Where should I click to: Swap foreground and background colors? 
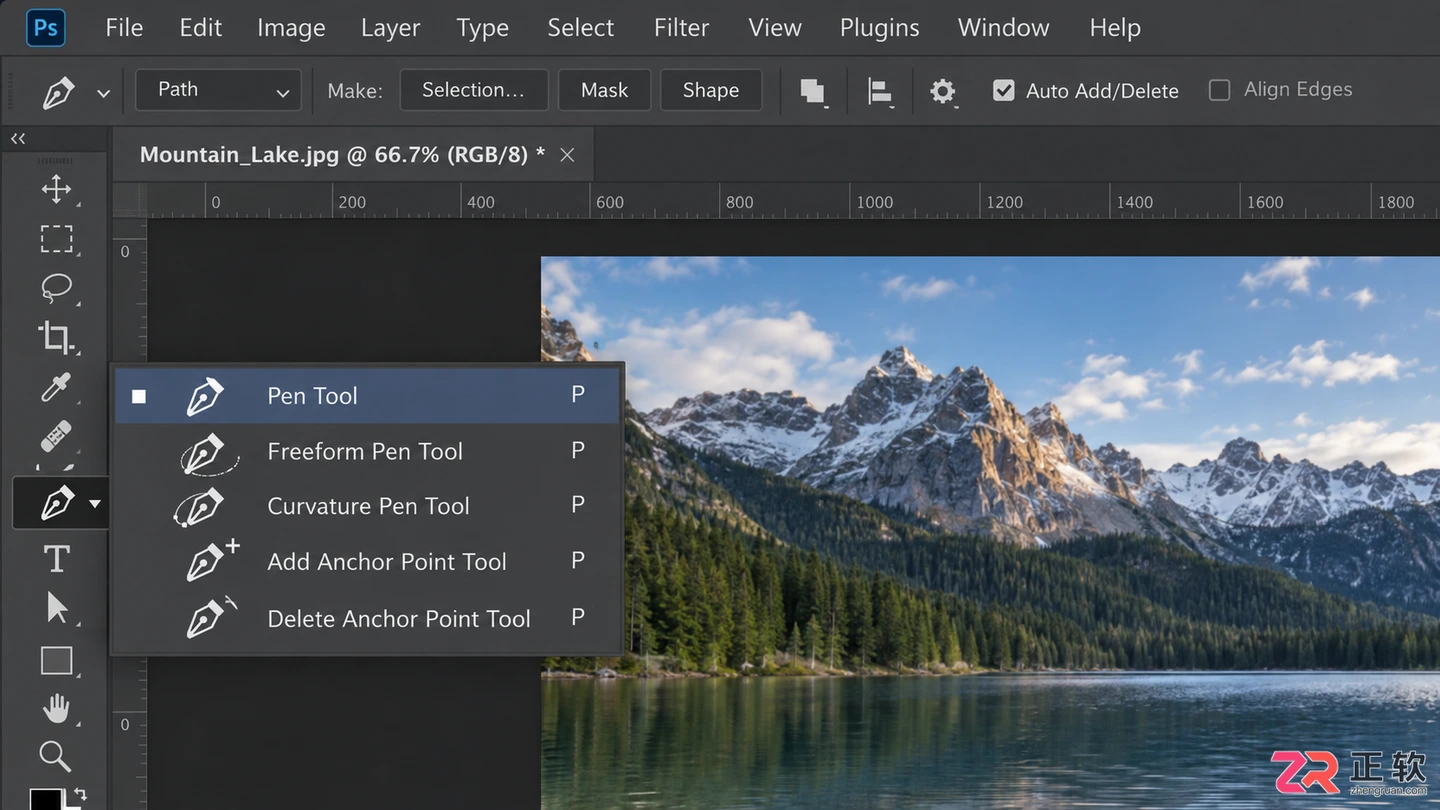(x=80, y=794)
